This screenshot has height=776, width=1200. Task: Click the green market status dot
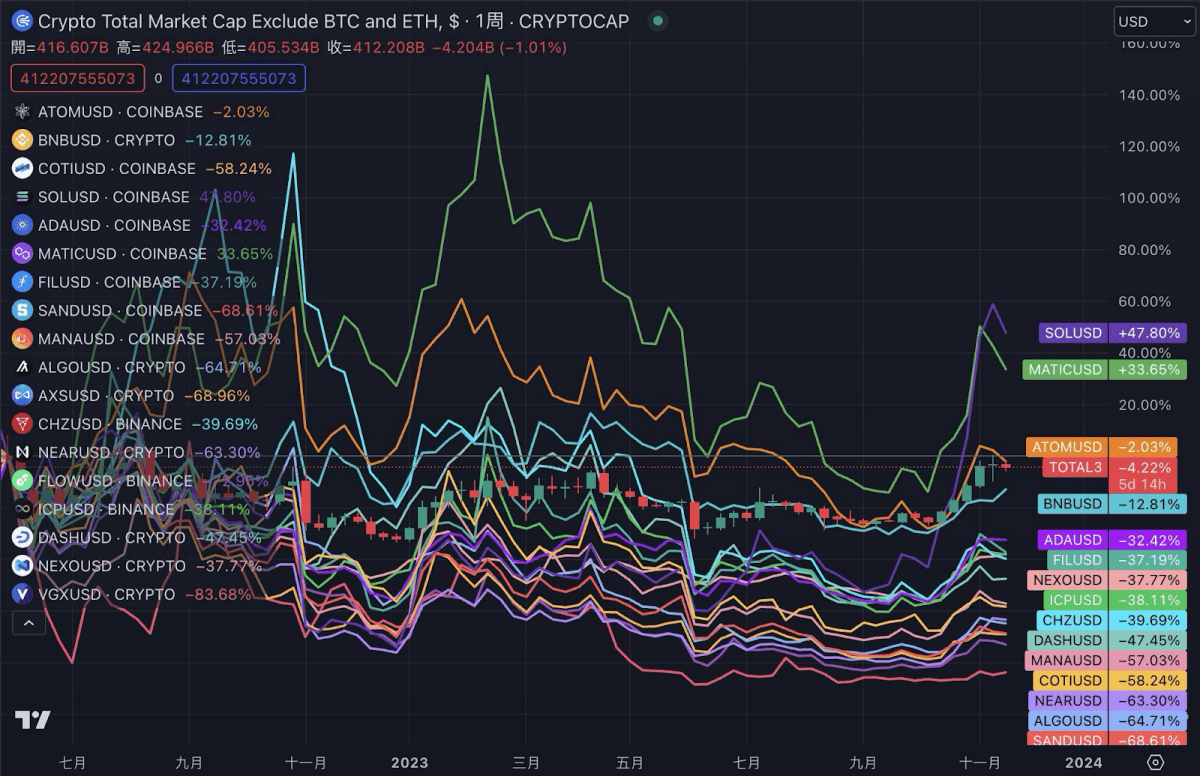(x=656, y=21)
